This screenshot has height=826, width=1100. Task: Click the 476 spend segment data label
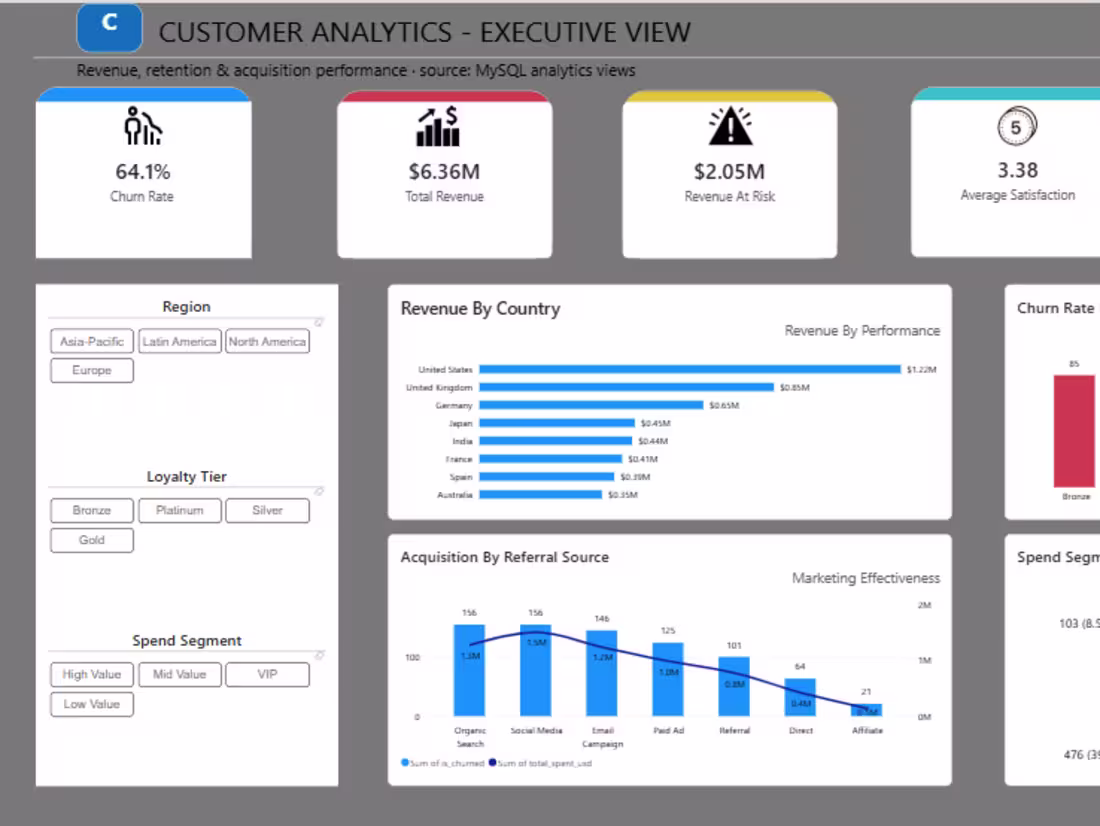point(1082,754)
